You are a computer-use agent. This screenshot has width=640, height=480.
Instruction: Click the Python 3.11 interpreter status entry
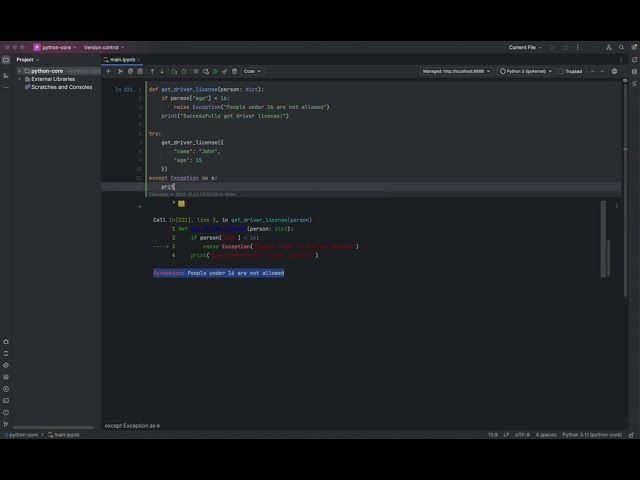[592, 435]
